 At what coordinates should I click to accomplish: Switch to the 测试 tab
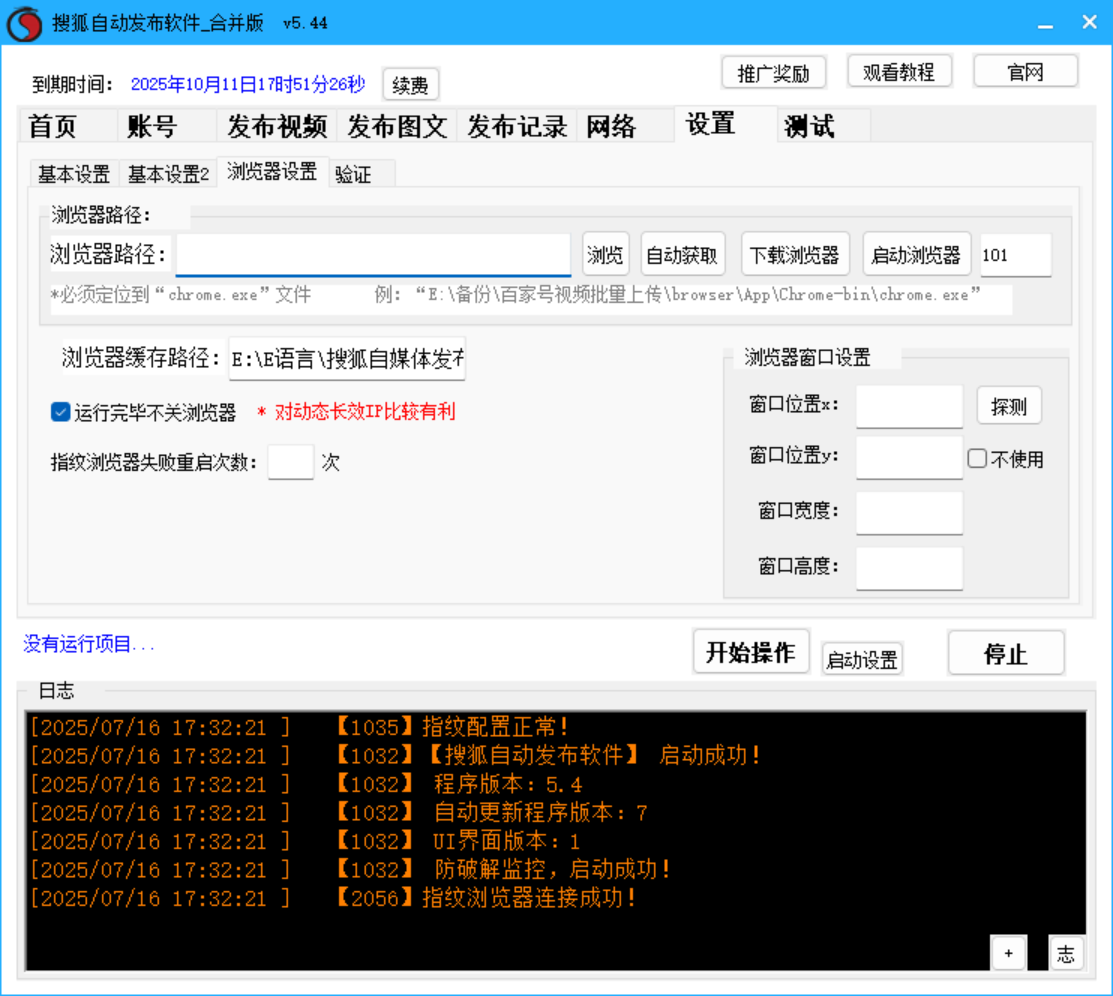[823, 126]
